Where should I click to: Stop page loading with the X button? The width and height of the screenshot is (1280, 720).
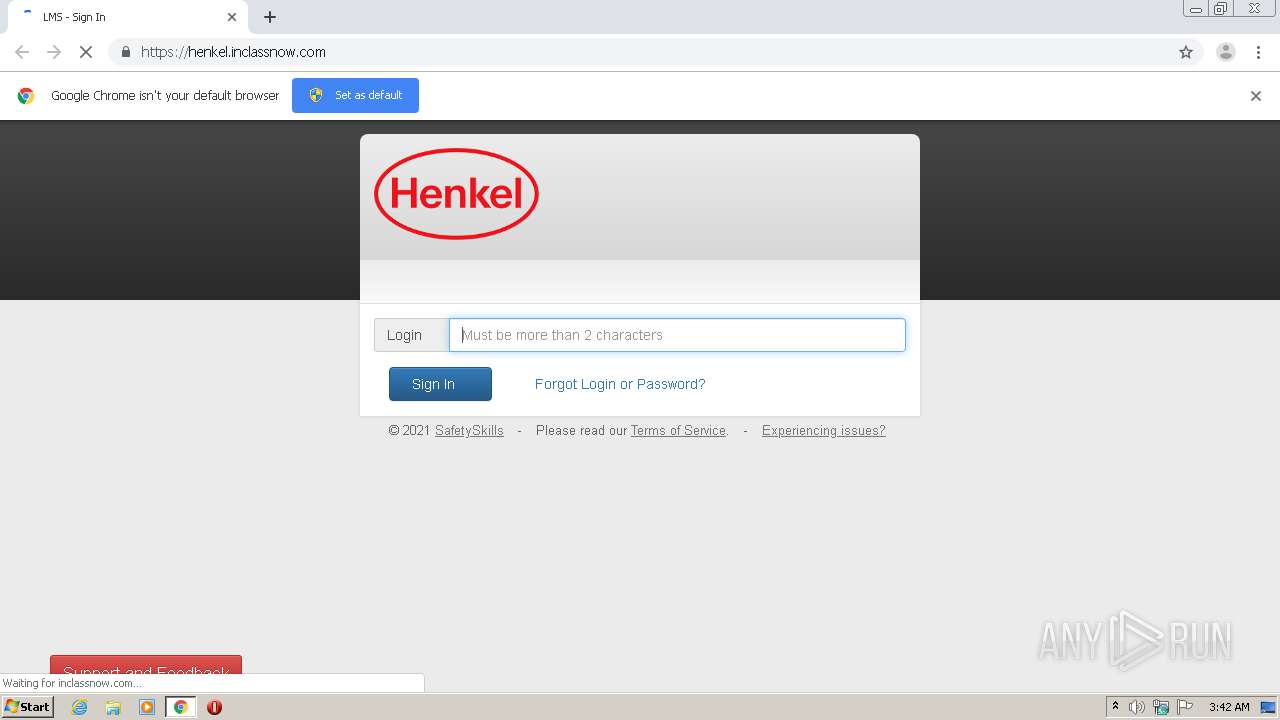(86, 52)
